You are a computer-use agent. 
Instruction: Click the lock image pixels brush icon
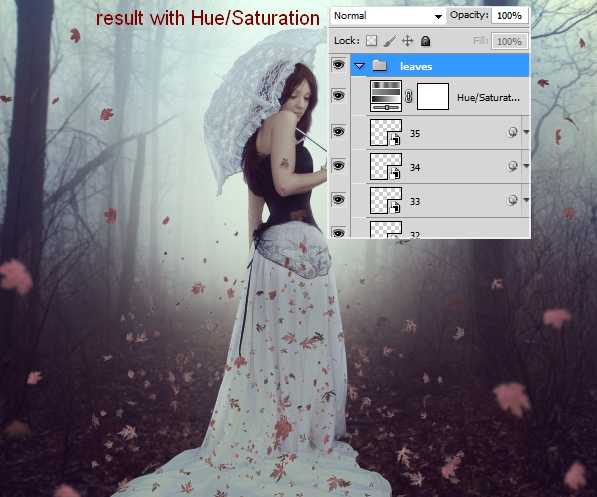coord(389,41)
